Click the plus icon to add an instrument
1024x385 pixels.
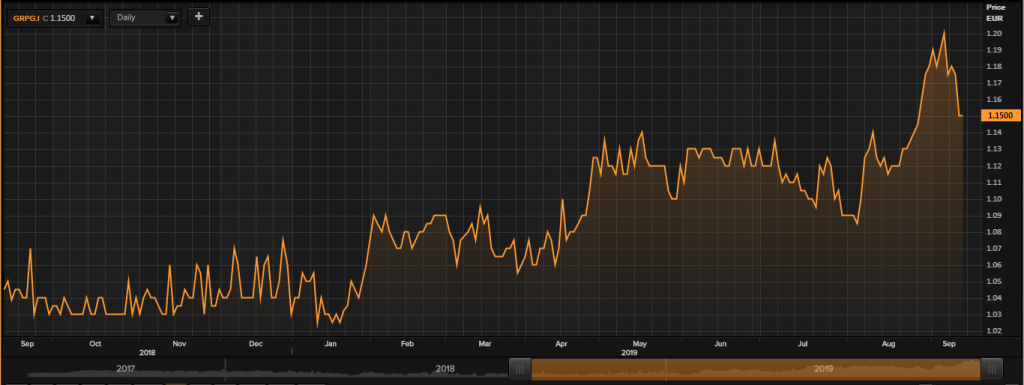tap(199, 17)
